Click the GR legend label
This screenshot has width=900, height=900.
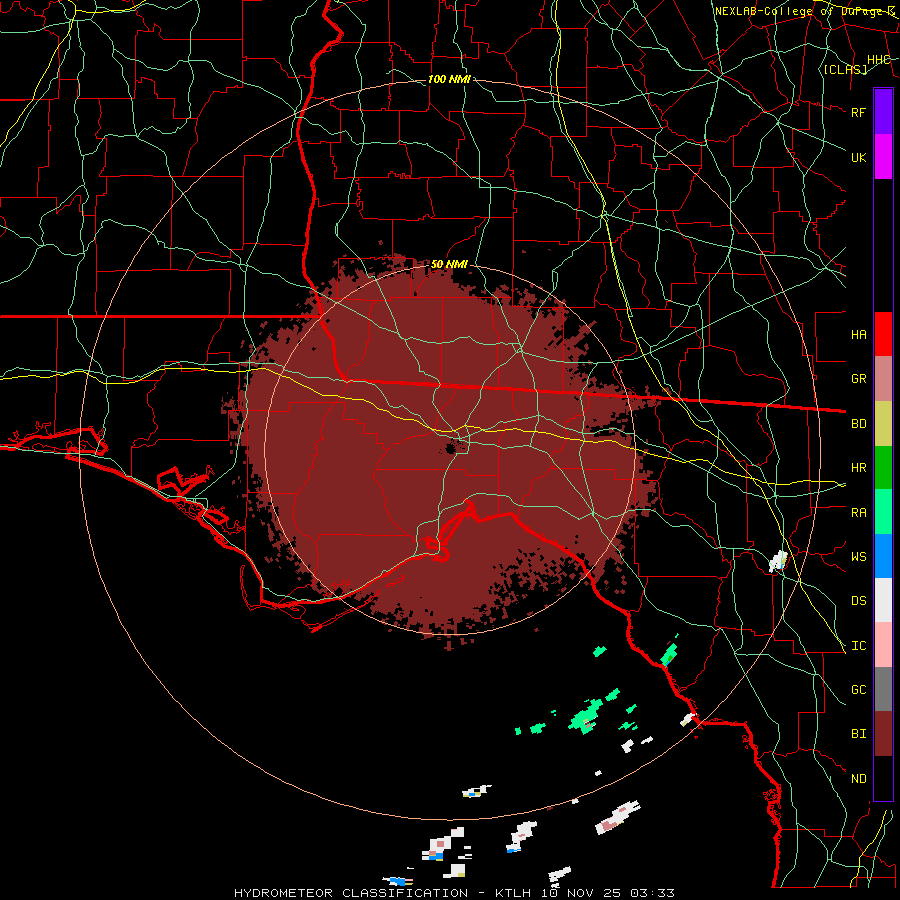858,379
